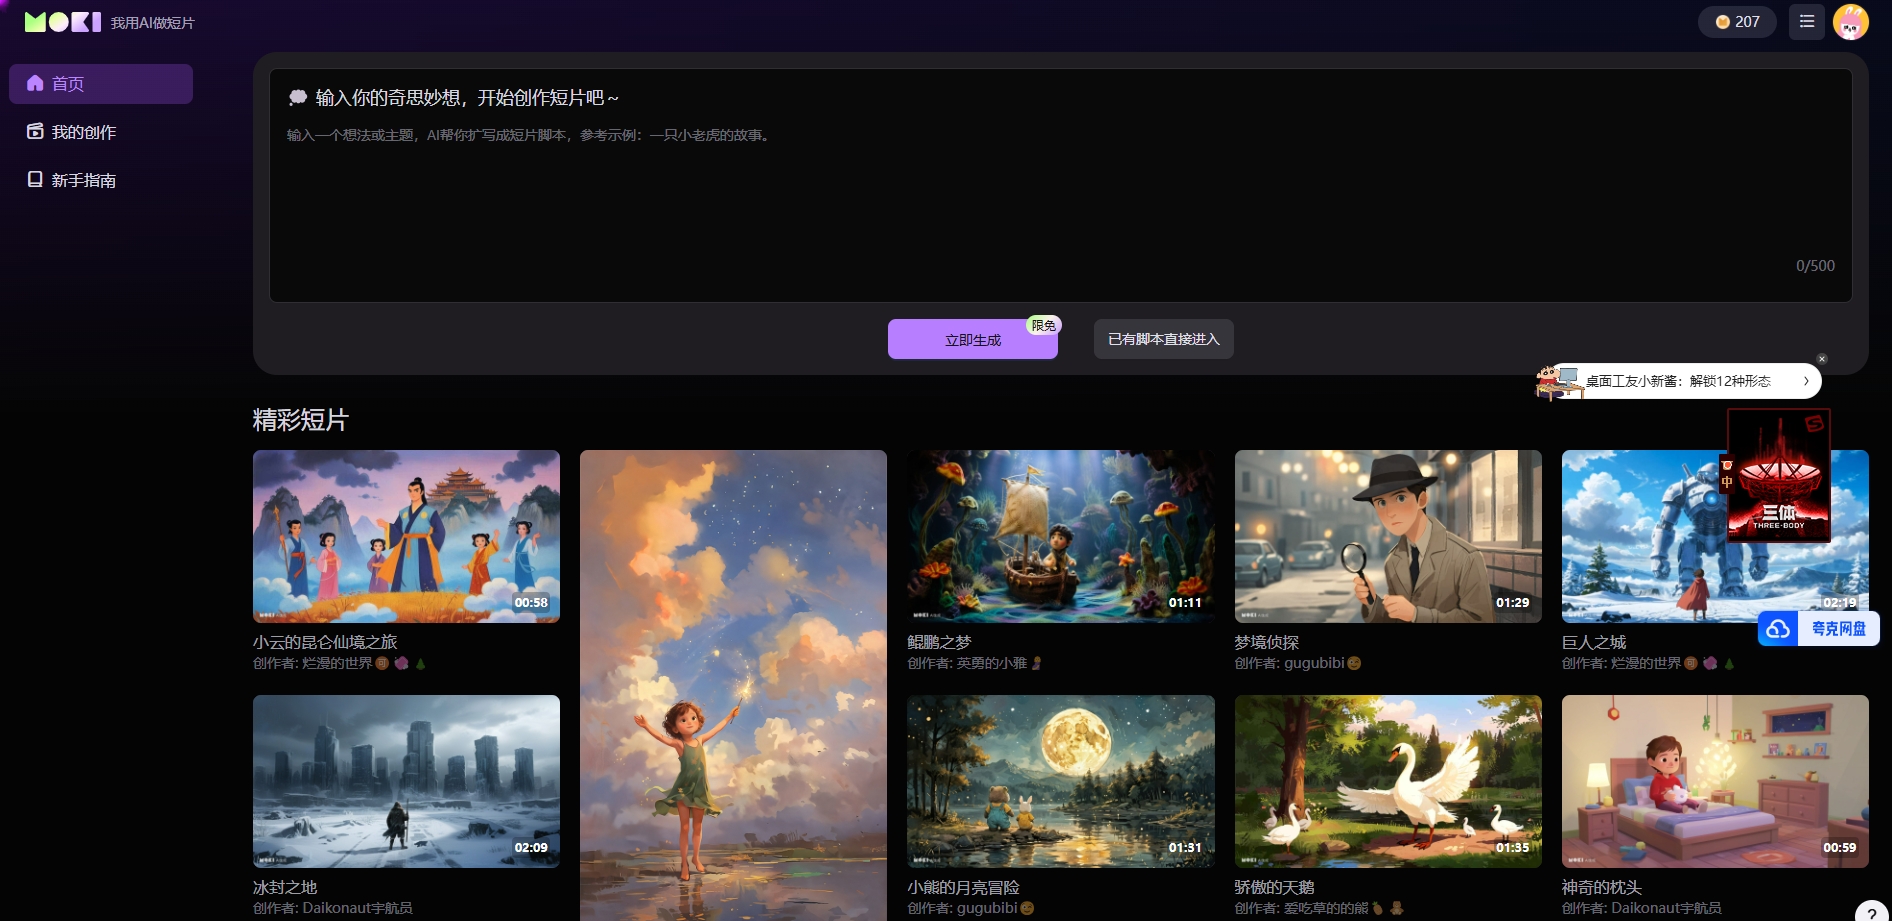Click the help question mark icon
1892x921 pixels.
click(x=1871, y=913)
